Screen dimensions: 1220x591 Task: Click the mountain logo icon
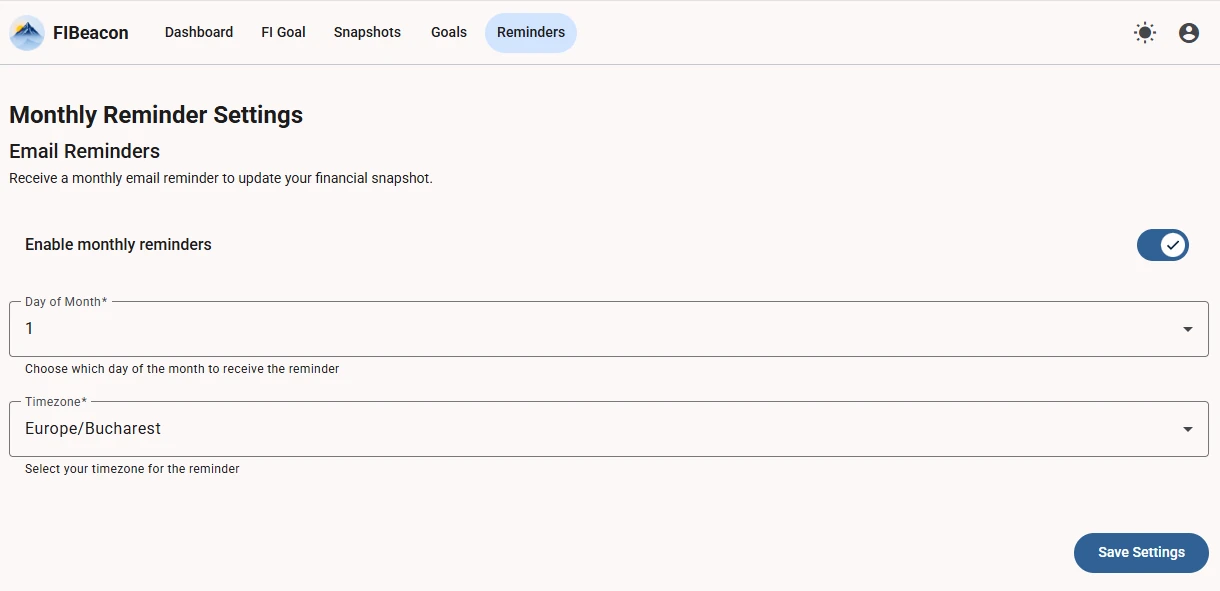(x=26, y=32)
